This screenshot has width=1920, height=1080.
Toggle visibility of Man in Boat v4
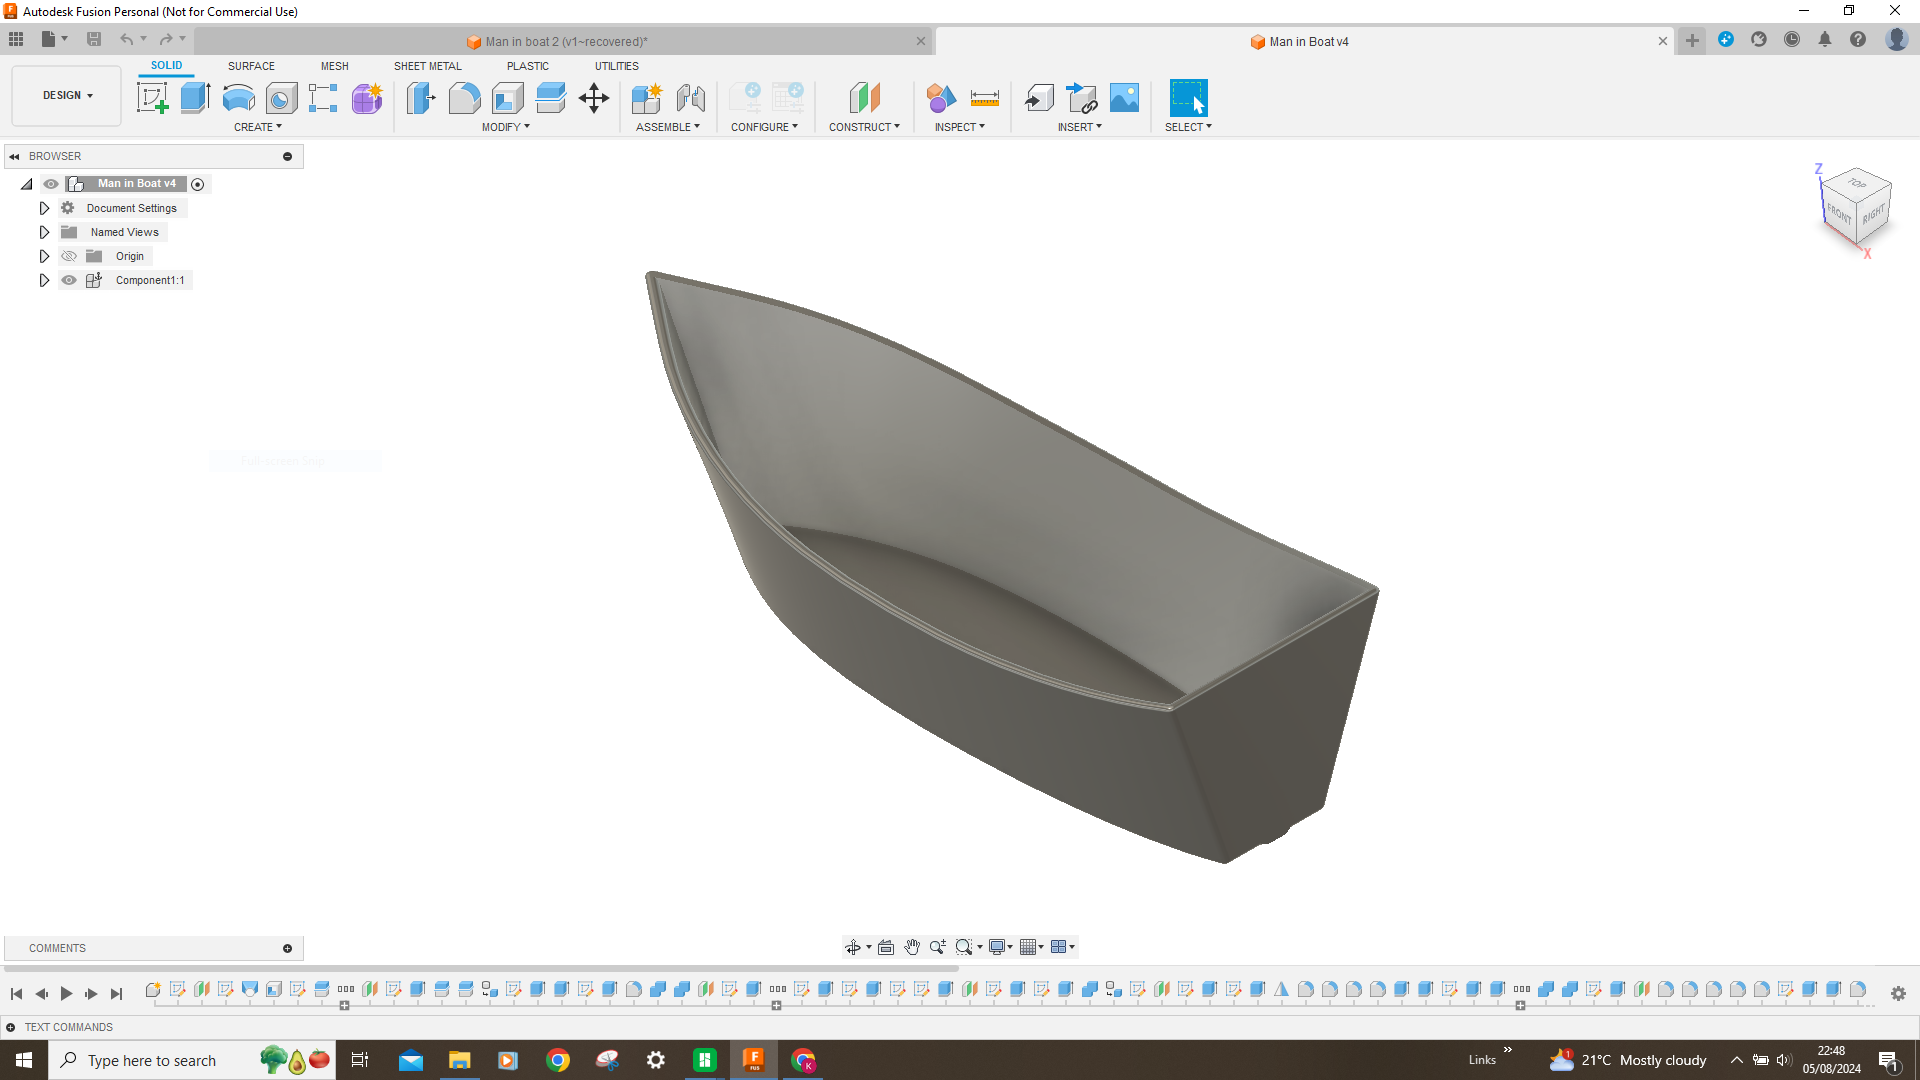[x=51, y=184]
